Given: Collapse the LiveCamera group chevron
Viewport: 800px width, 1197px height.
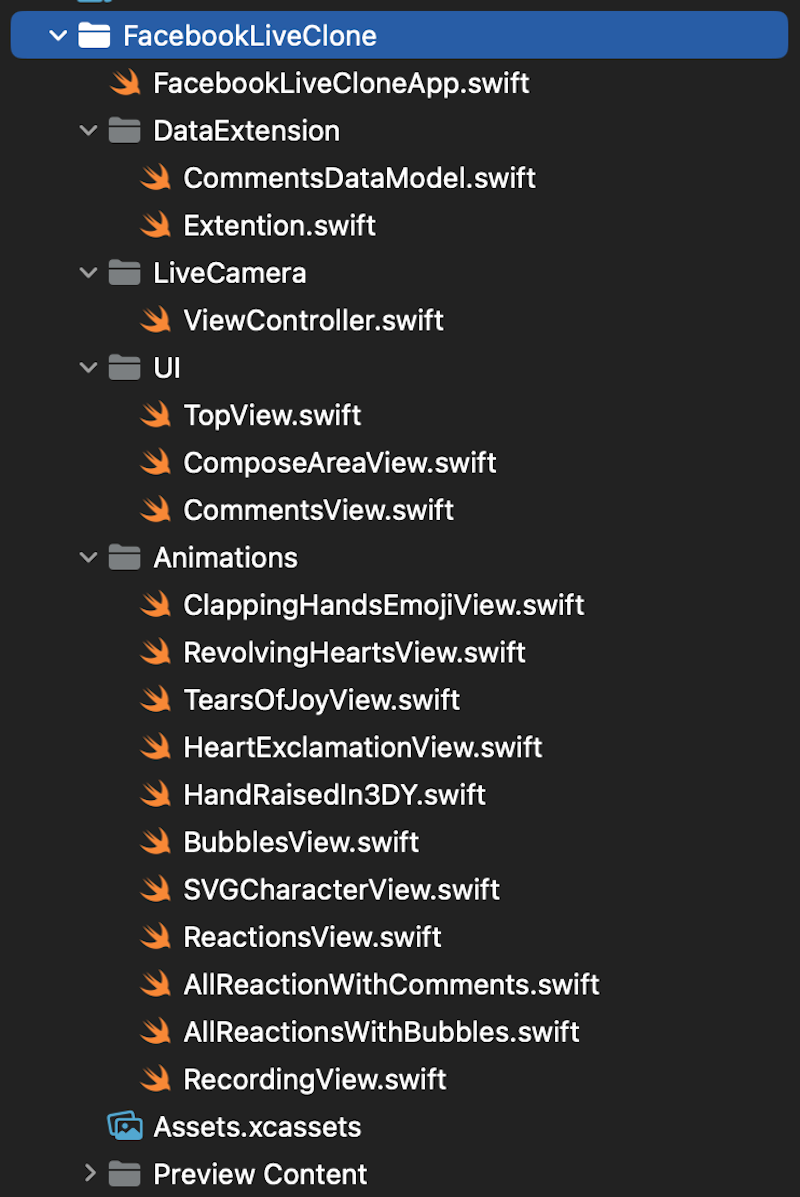Looking at the screenshot, I should 89,273.
